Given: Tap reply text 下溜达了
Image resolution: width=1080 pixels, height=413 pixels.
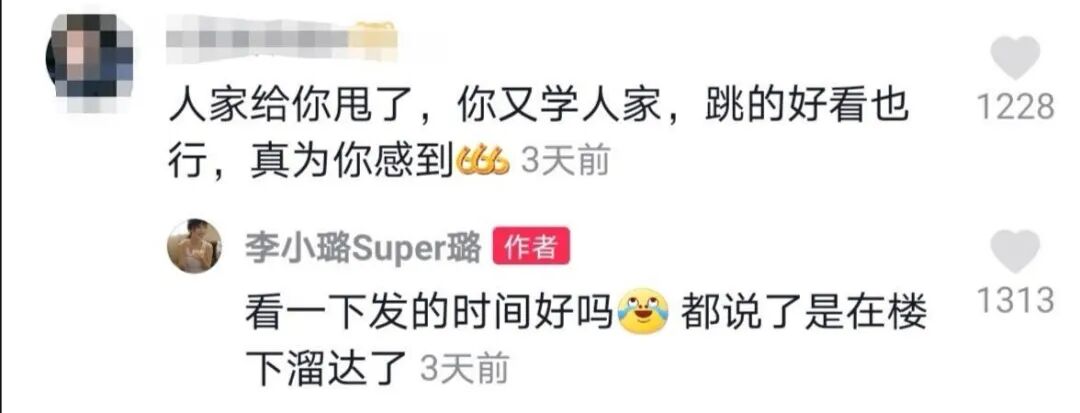Looking at the screenshot, I should pyautogui.click(x=329, y=369).
